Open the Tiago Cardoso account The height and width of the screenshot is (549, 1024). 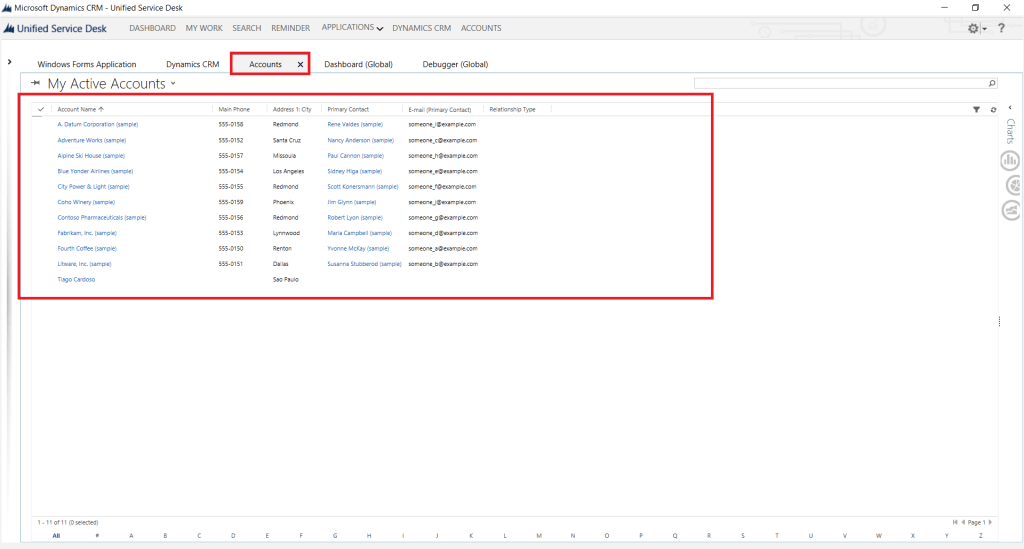tap(76, 279)
